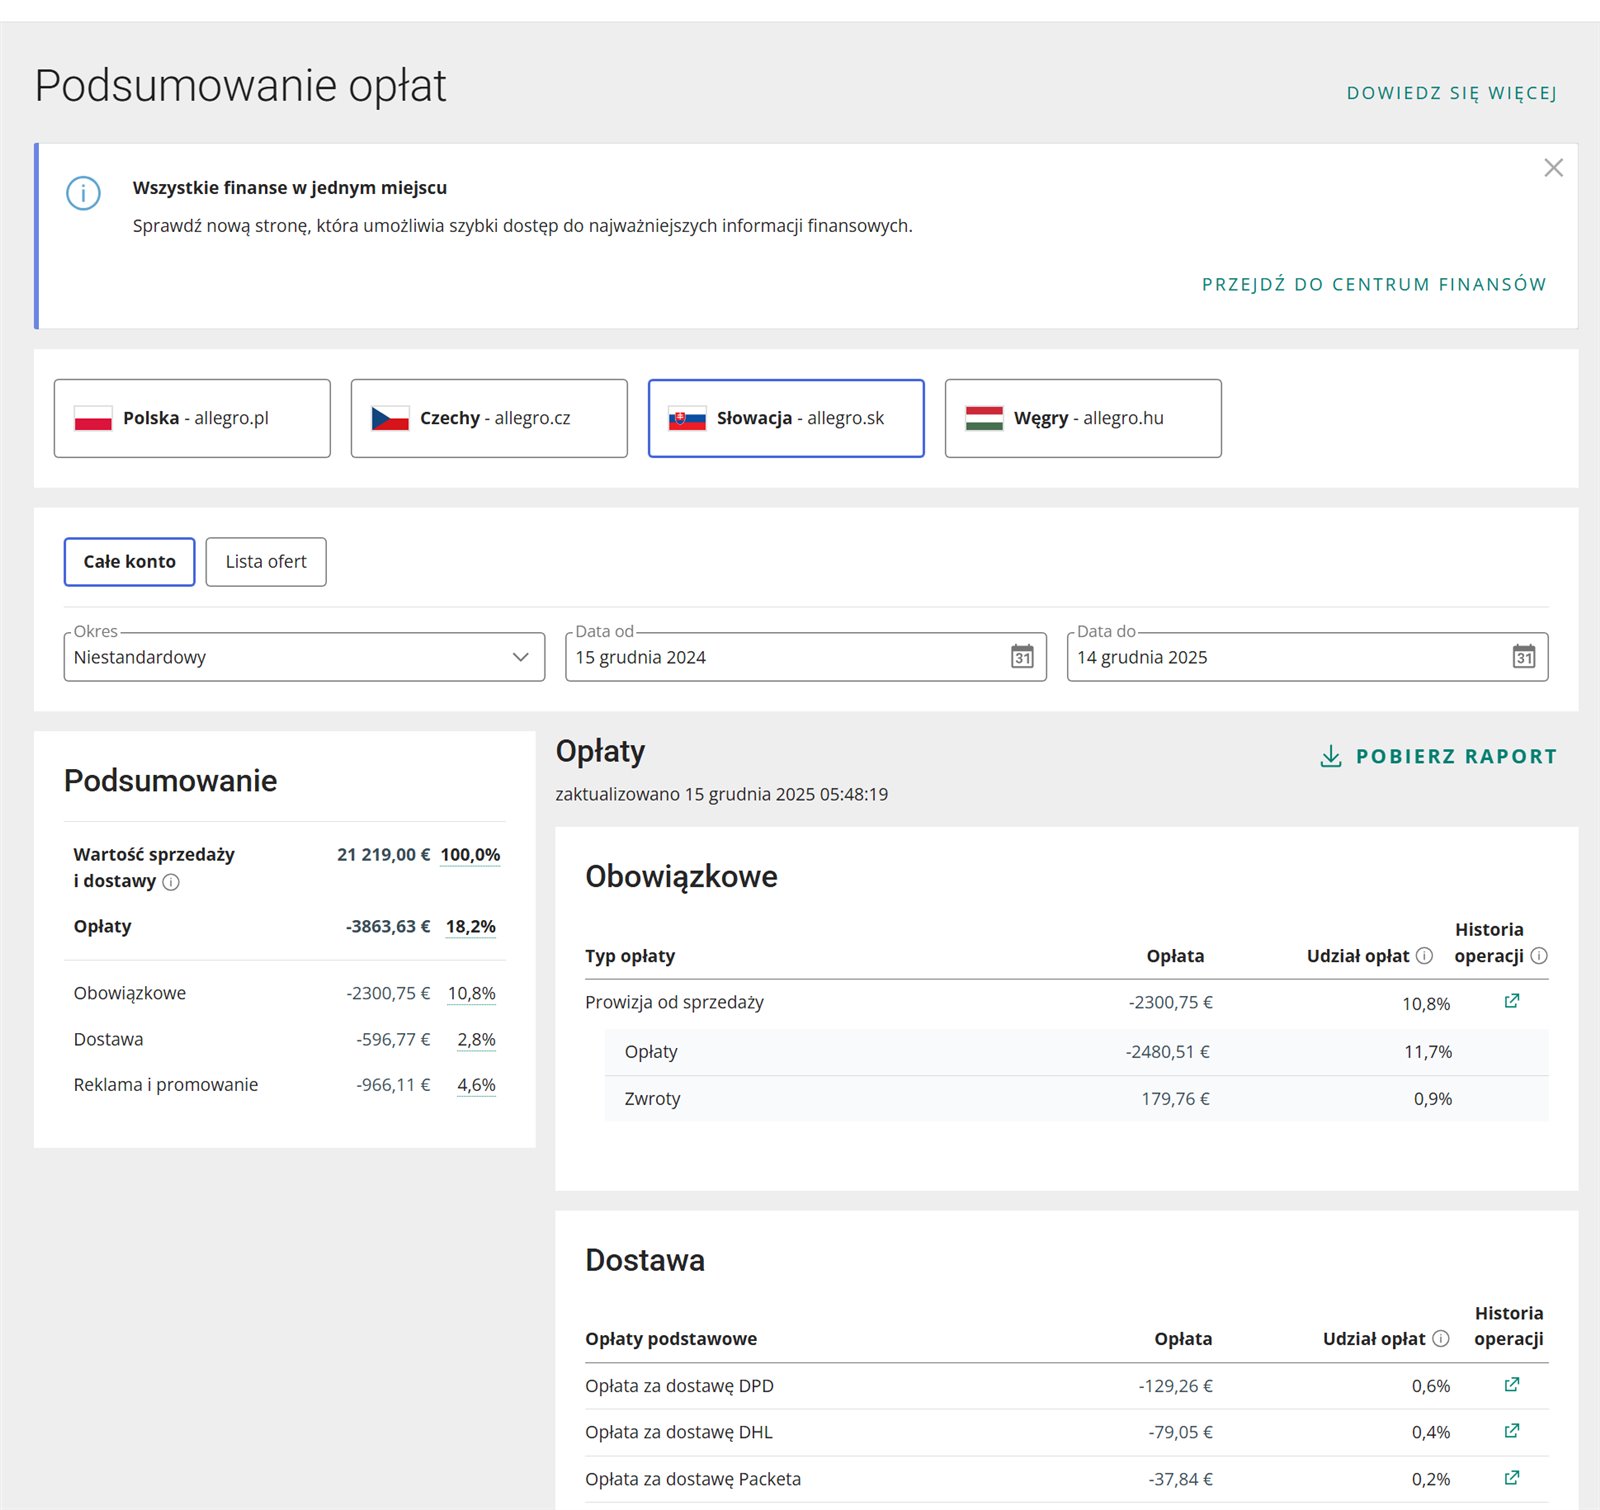Follow Przejdź do centrum finansów link
This screenshot has height=1510, width=1600.
tap(1373, 285)
